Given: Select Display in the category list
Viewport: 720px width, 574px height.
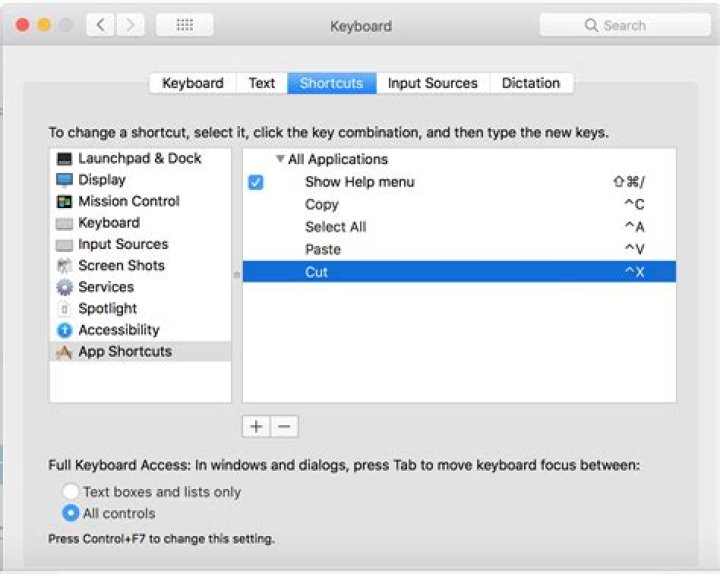Looking at the screenshot, I should tap(140, 180).
